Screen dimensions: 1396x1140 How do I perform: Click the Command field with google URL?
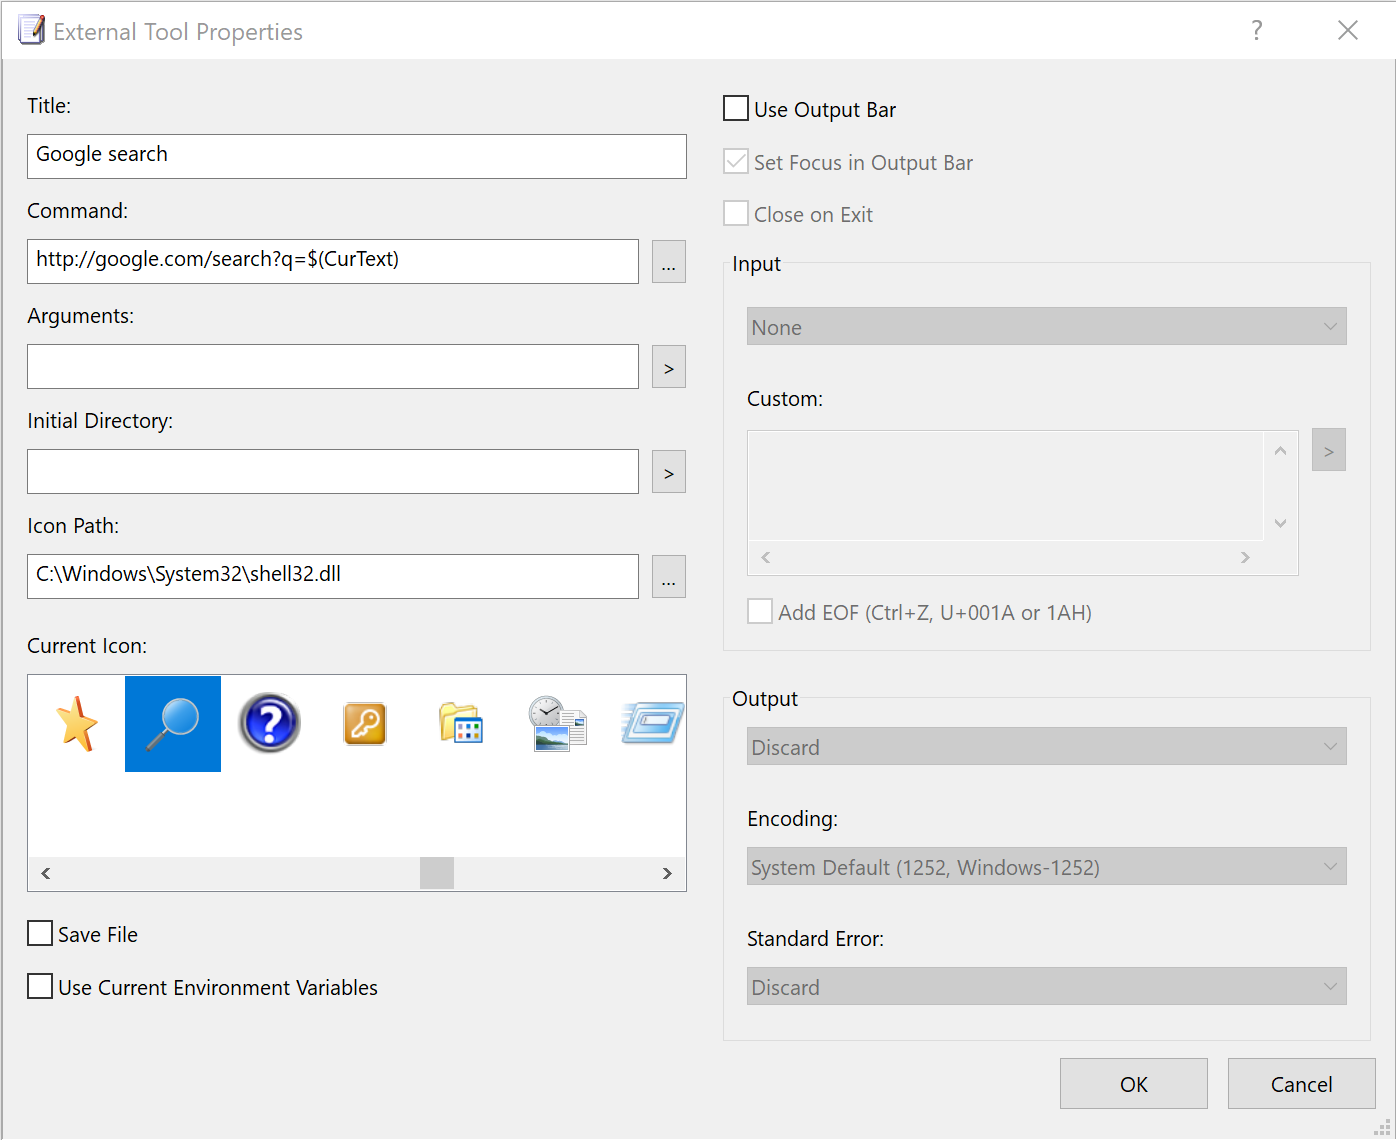point(333,261)
